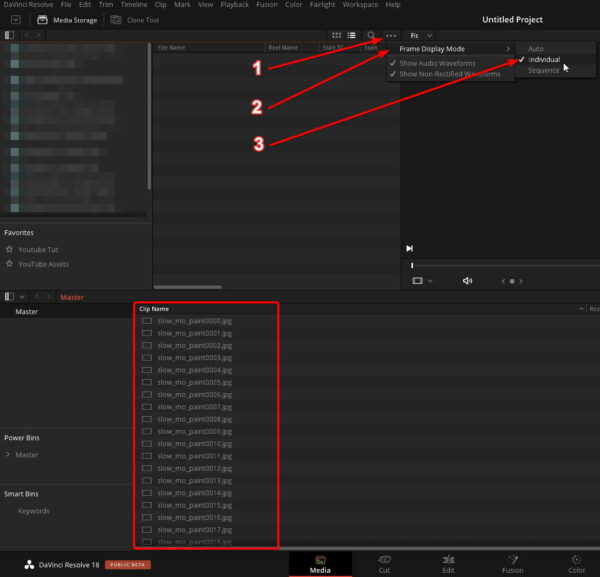The image size is (600, 577).
Task: Select slow_mo_paint0008.jpg clip
Action: click(194, 419)
